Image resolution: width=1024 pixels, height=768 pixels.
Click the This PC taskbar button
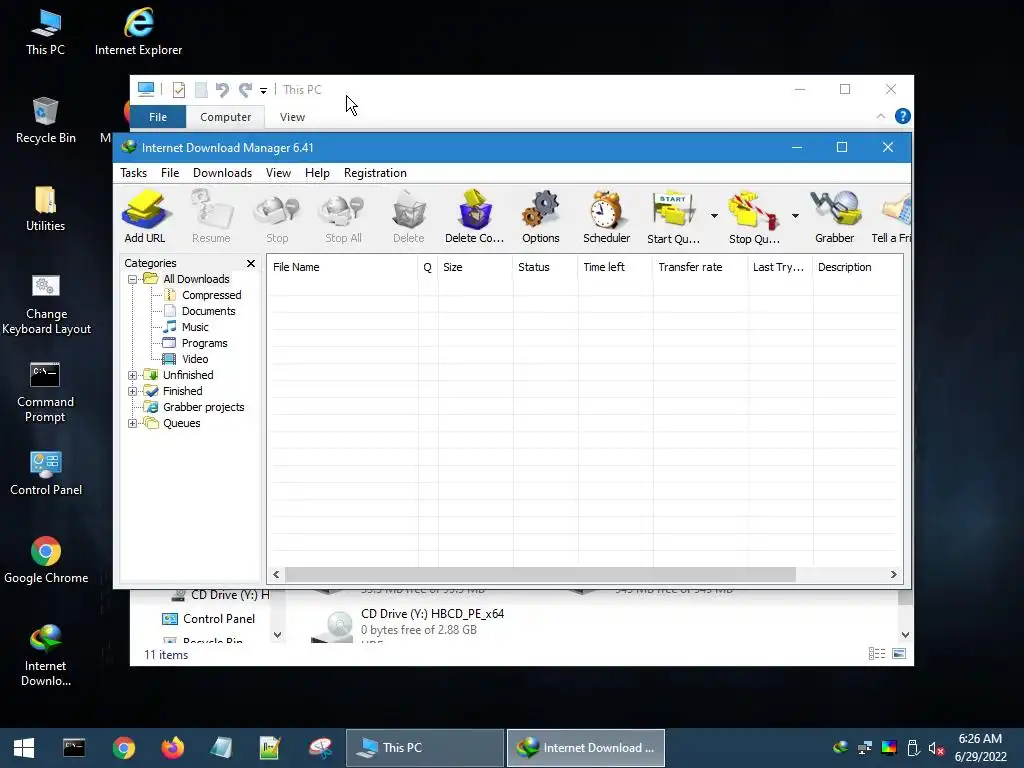point(425,748)
